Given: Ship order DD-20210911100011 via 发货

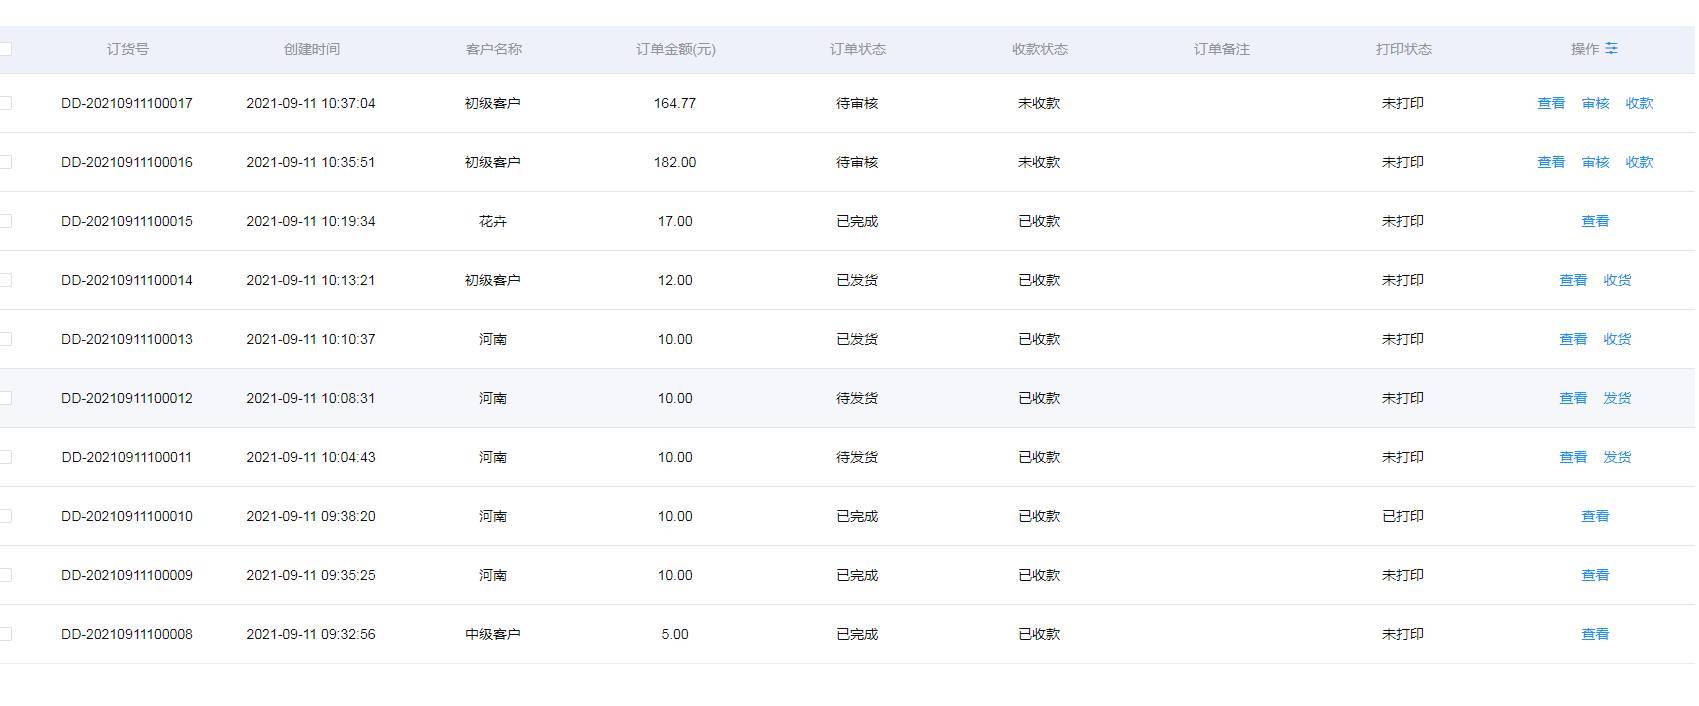Looking at the screenshot, I should tap(1617, 457).
